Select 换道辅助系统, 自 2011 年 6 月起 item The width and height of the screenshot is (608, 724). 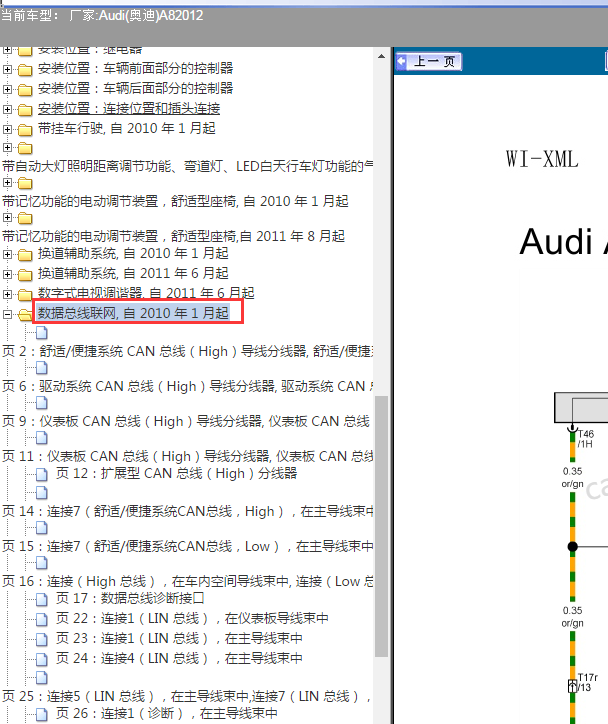point(133,273)
